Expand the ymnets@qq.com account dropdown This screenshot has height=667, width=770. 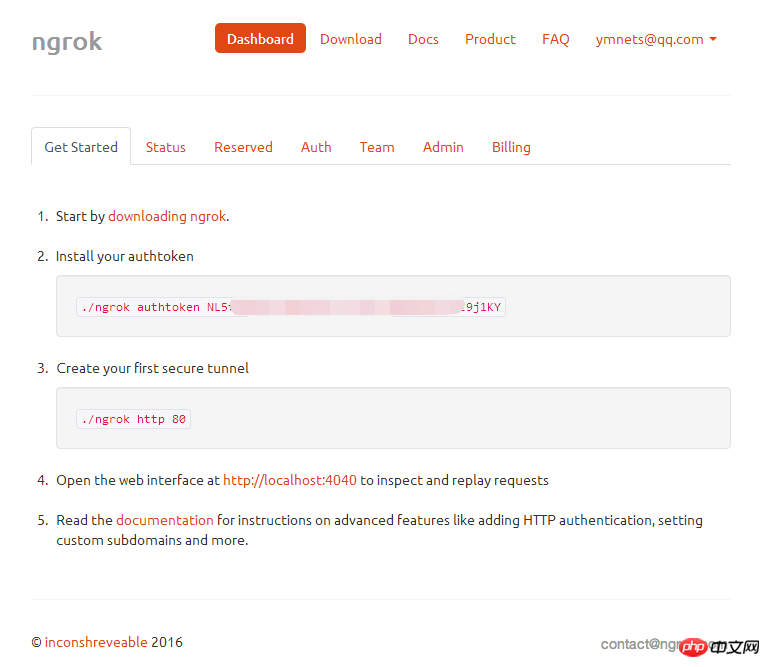[x=656, y=39]
